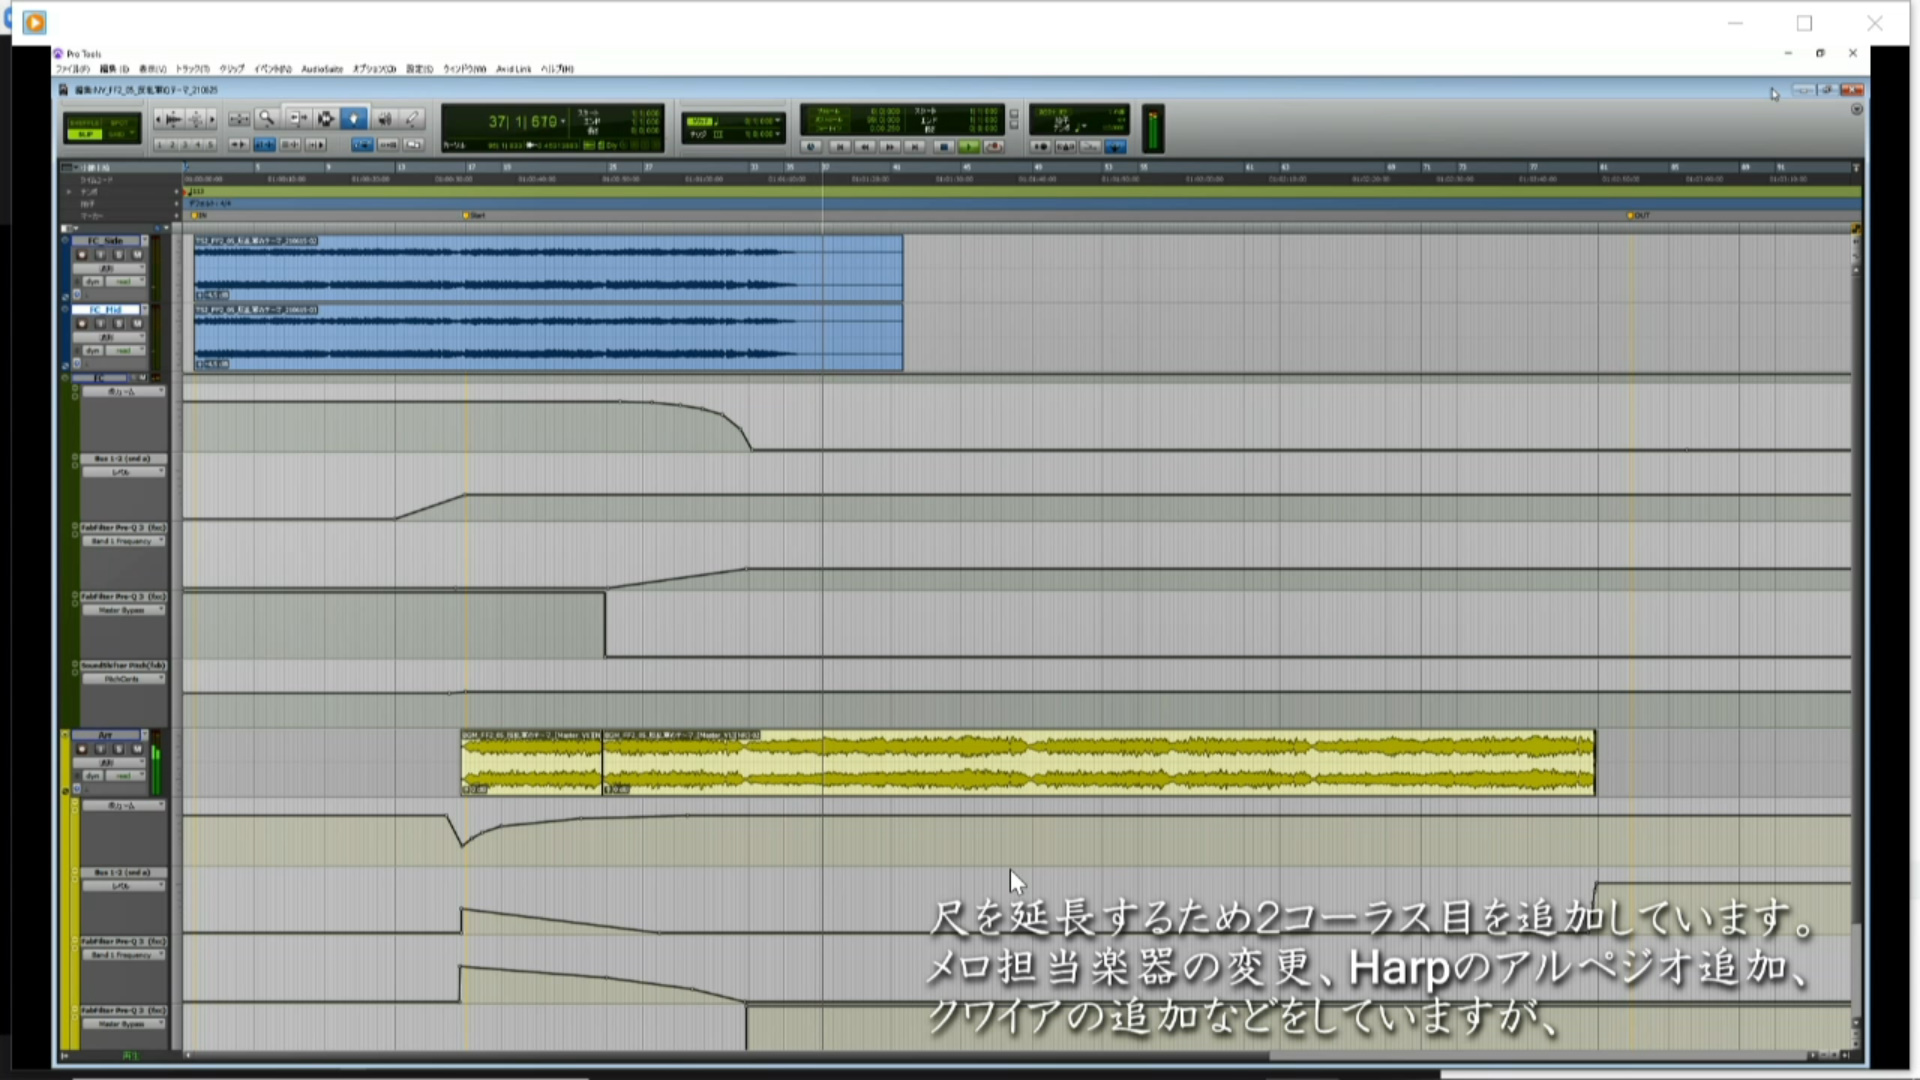
Task: Click Return to Zero transport button
Action: (840, 147)
